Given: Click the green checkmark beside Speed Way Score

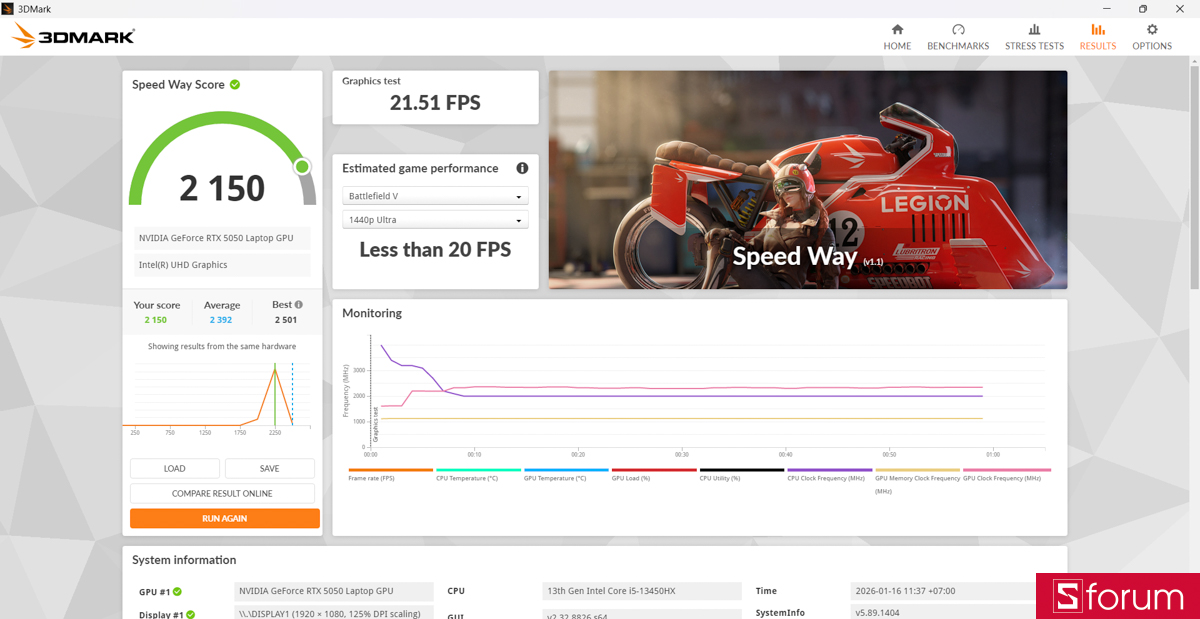Looking at the screenshot, I should [x=233, y=85].
